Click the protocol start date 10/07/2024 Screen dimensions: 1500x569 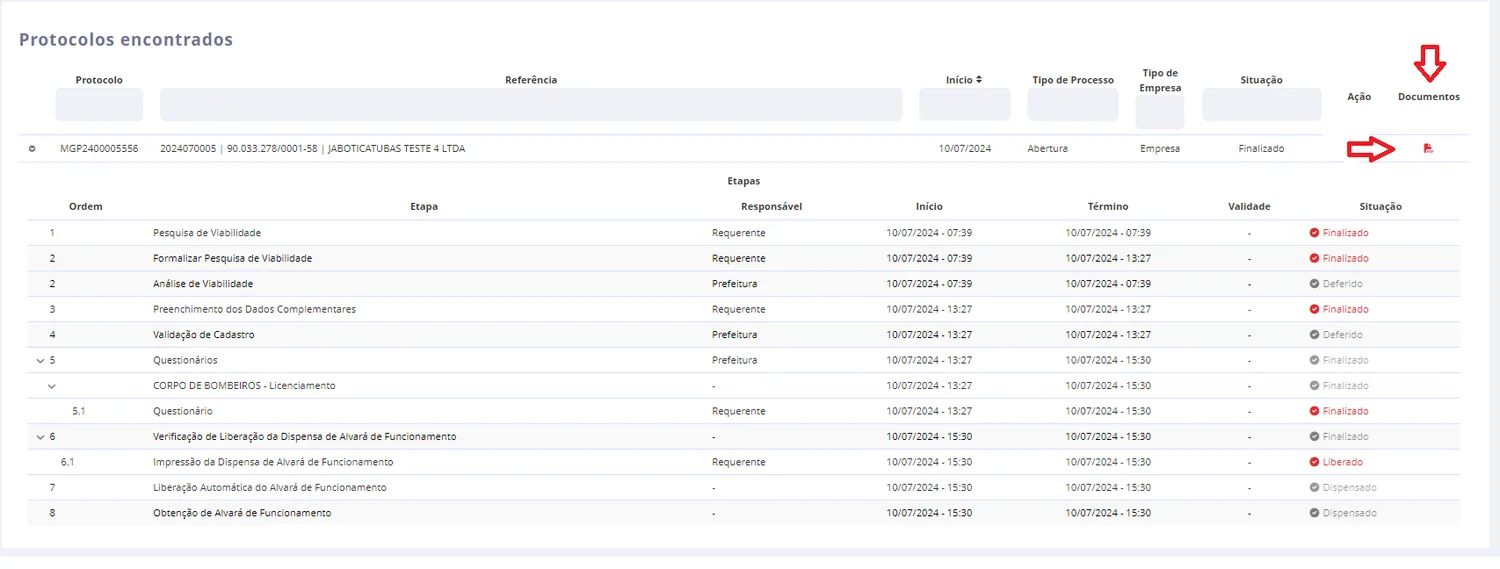965,149
